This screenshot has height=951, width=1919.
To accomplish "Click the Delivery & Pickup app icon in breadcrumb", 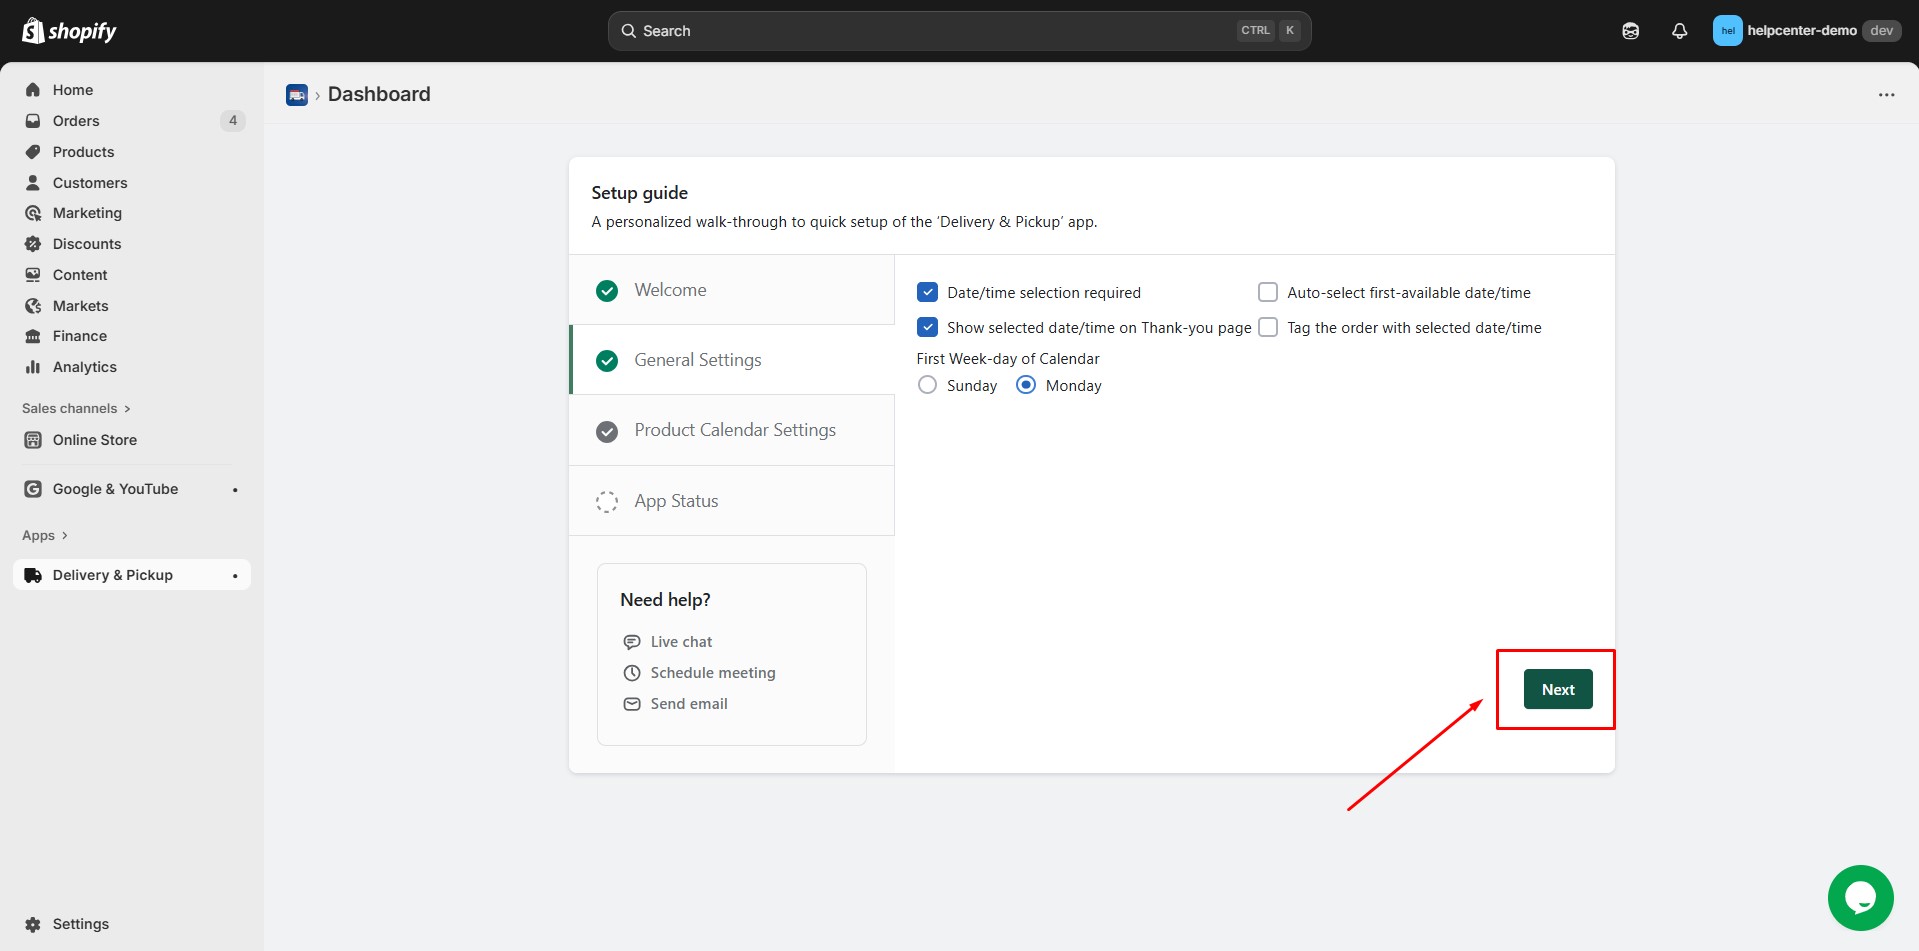I will pyautogui.click(x=297, y=95).
